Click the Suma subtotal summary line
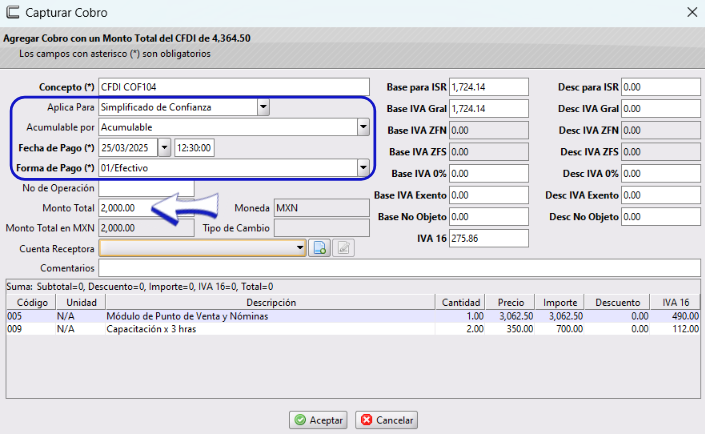The image size is (705, 434). pos(140,286)
